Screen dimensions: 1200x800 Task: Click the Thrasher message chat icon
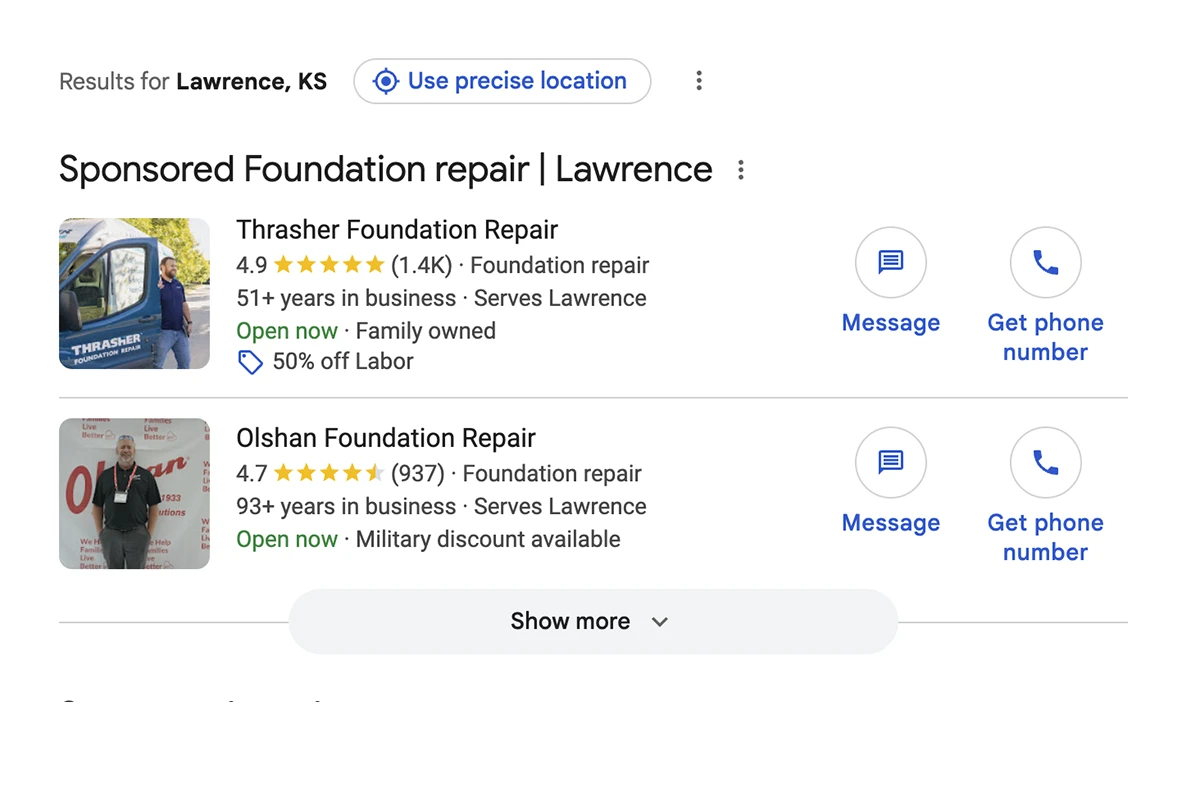click(x=890, y=262)
